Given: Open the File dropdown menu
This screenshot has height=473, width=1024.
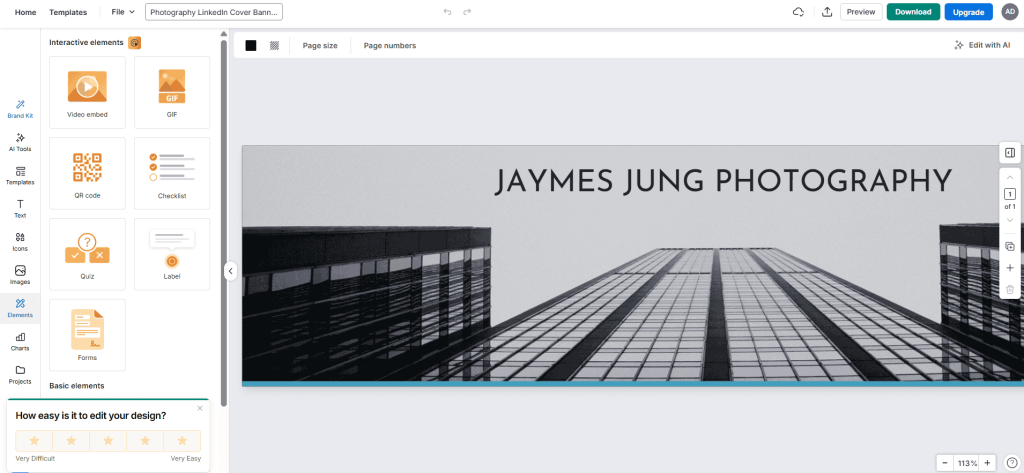Looking at the screenshot, I should pyautogui.click(x=123, y=12).
